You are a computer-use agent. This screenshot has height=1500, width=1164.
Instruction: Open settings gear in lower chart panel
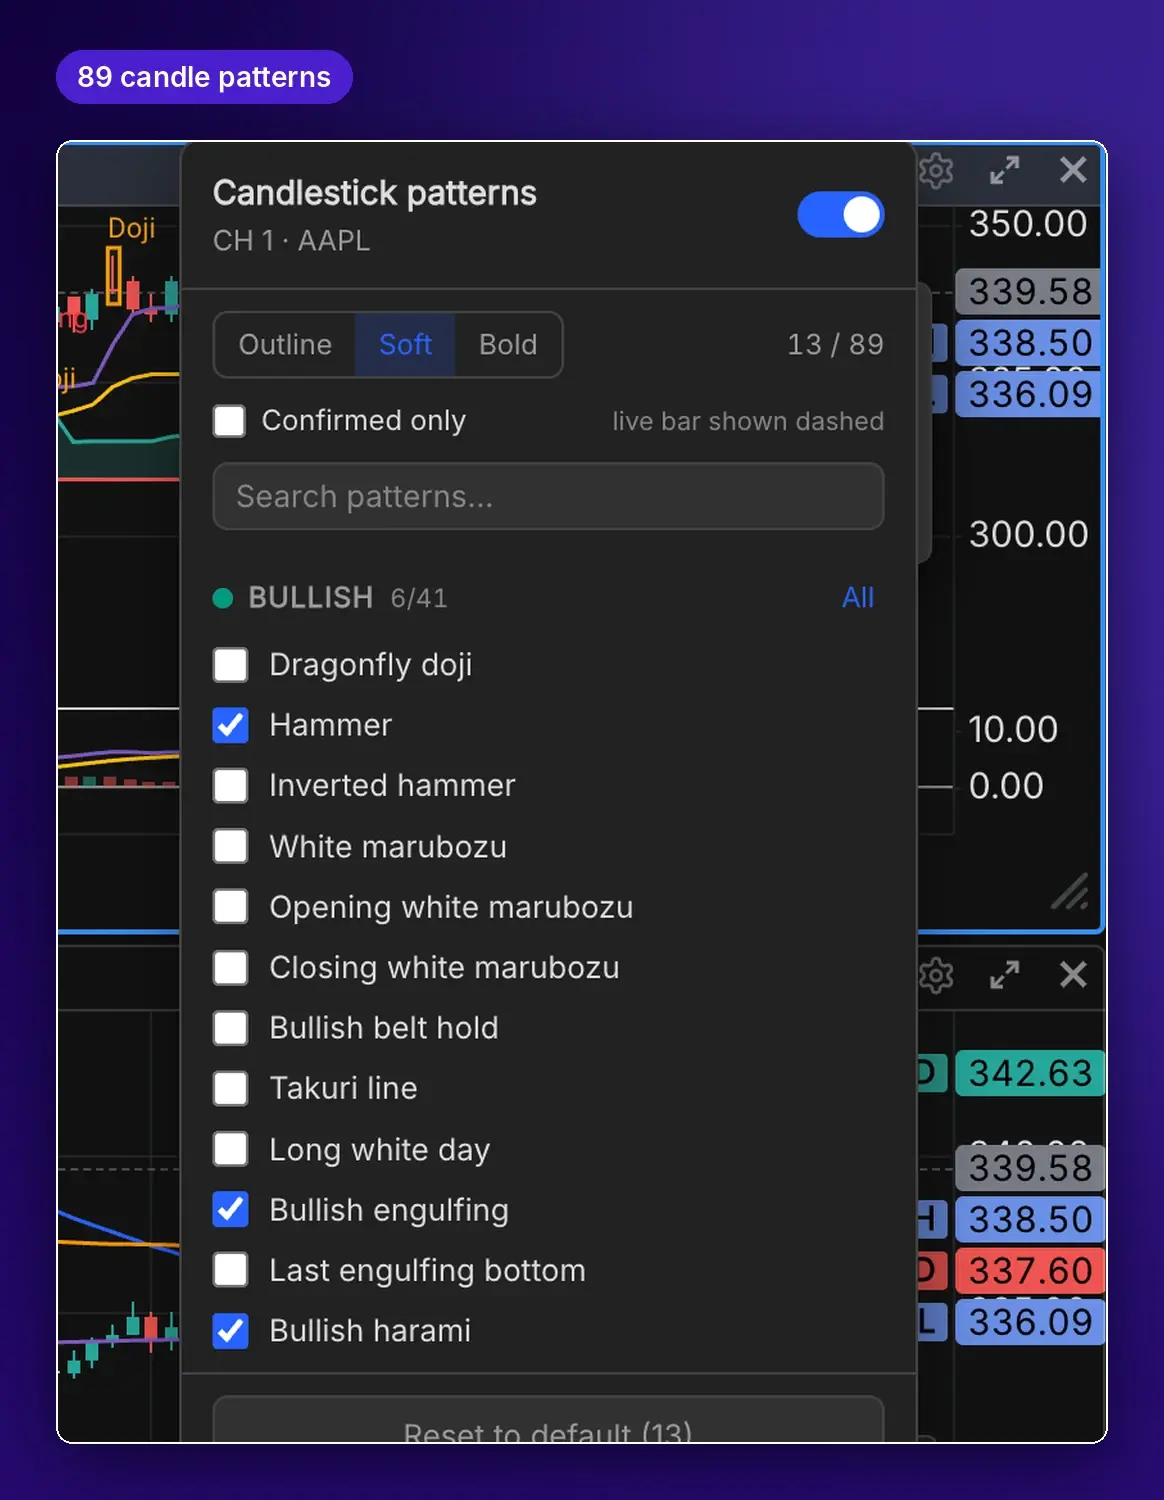click(937, 975)
